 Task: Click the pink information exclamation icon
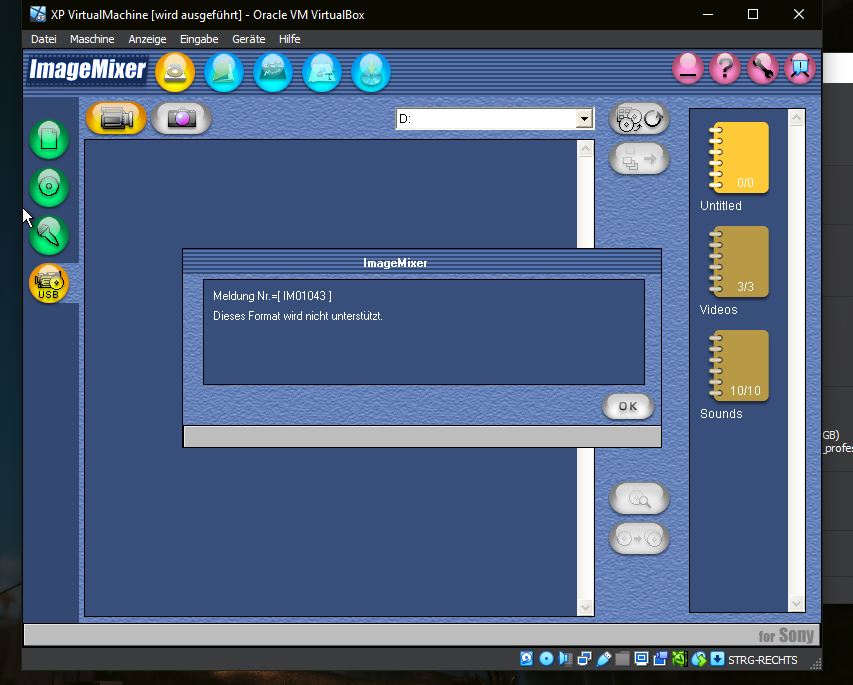point(800,69)
